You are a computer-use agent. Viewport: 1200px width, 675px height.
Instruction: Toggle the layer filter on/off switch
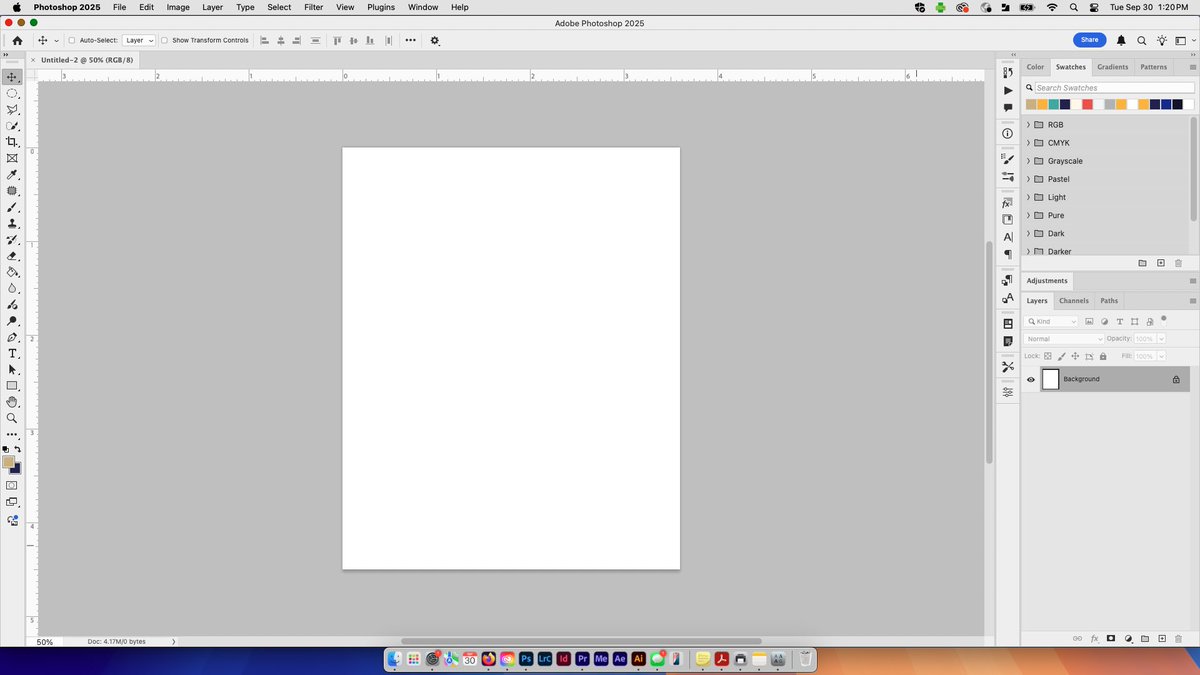[x=1164, y=320]
